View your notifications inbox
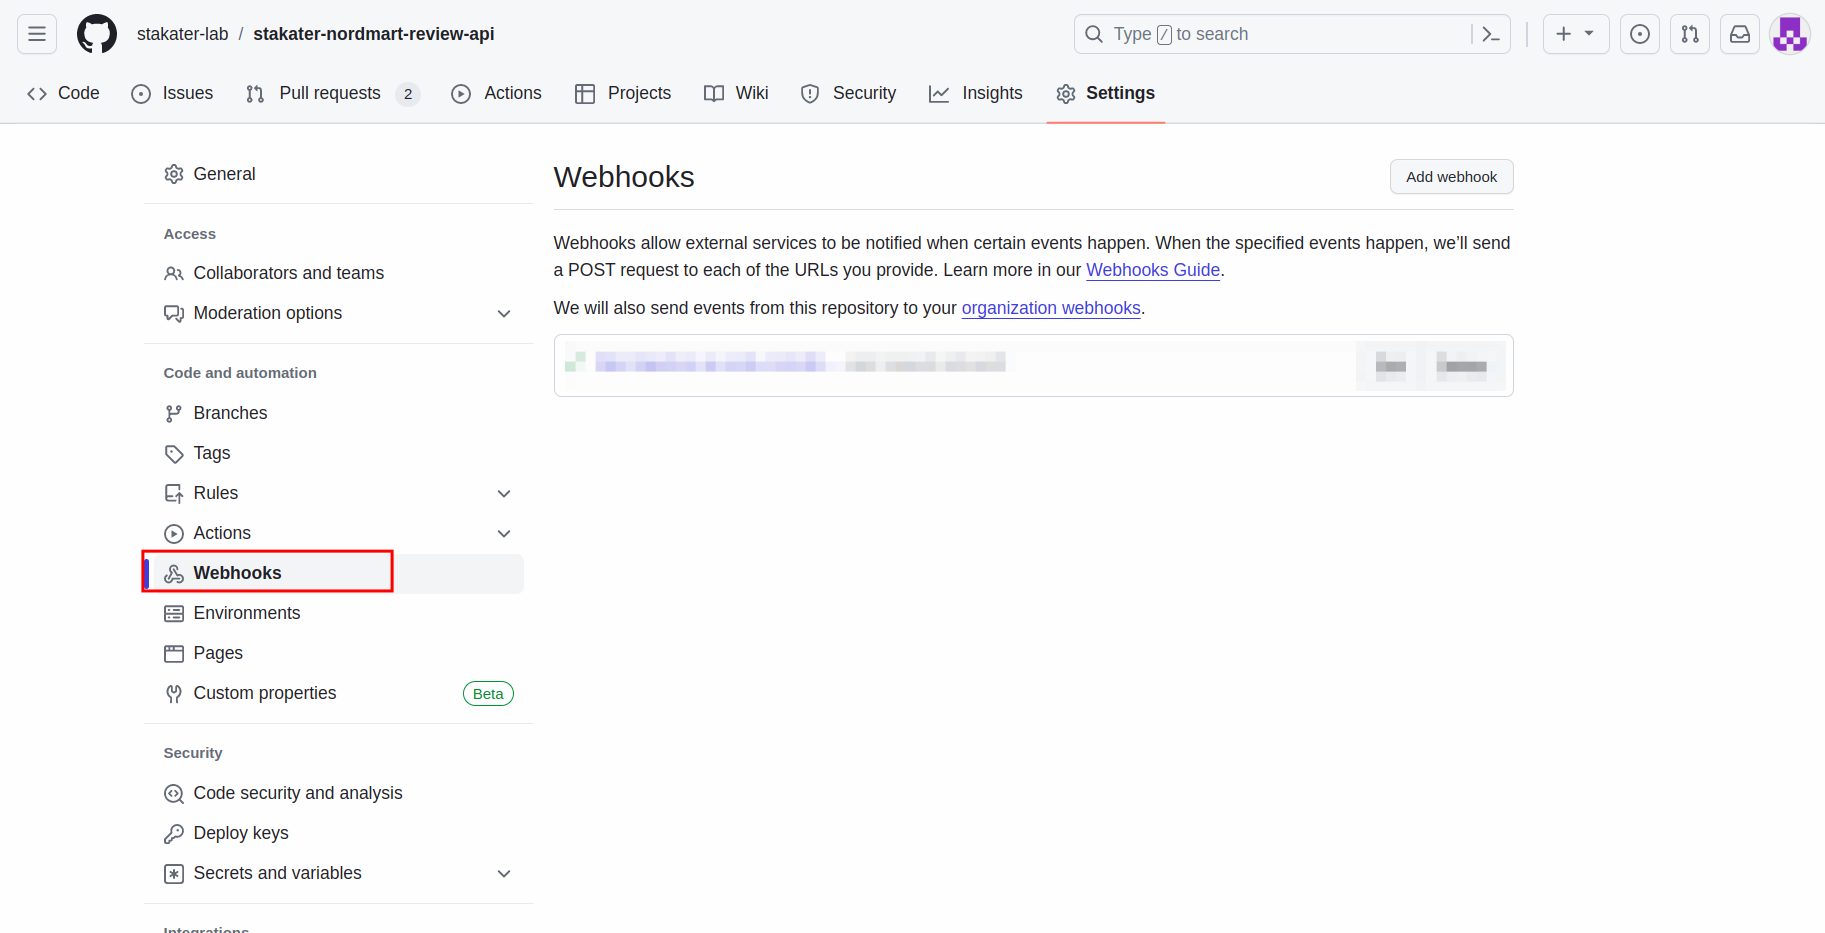This screenshot has width=1825, height=933. pyautogui.click(x=1739, y=33)
